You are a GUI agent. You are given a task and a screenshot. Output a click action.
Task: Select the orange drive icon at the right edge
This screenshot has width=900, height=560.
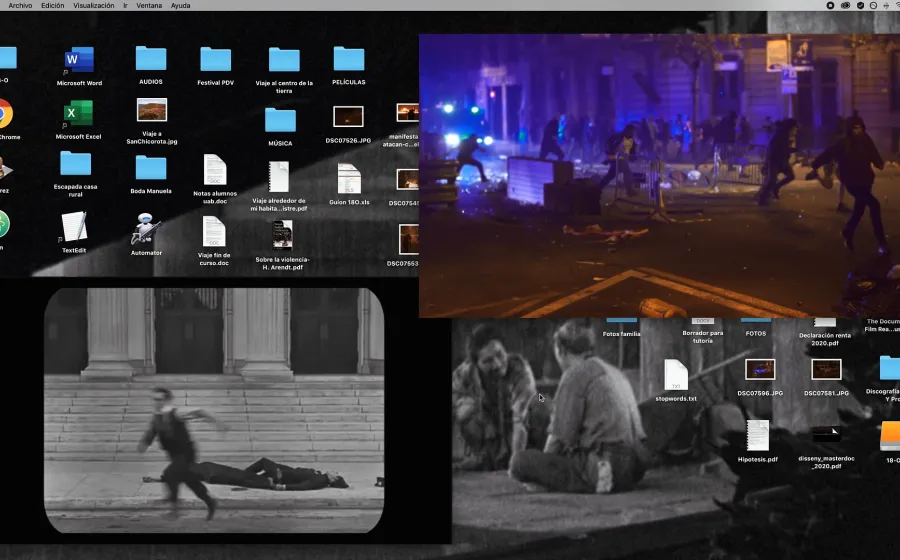click(x=890, y=437)
